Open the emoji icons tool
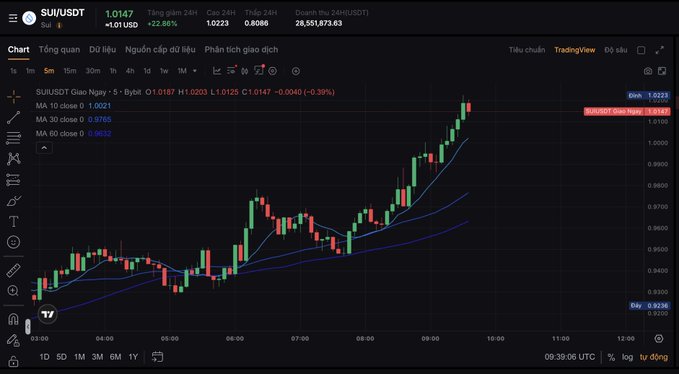 13,242
